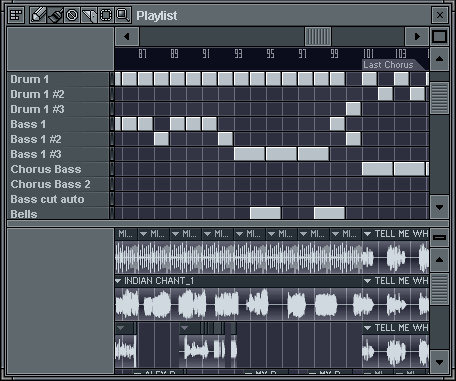Click the Bass 1 #3 pattern block at bar 97
This screenshot has height=381, width=456.
pyautogui.click(x=313, y=154)
